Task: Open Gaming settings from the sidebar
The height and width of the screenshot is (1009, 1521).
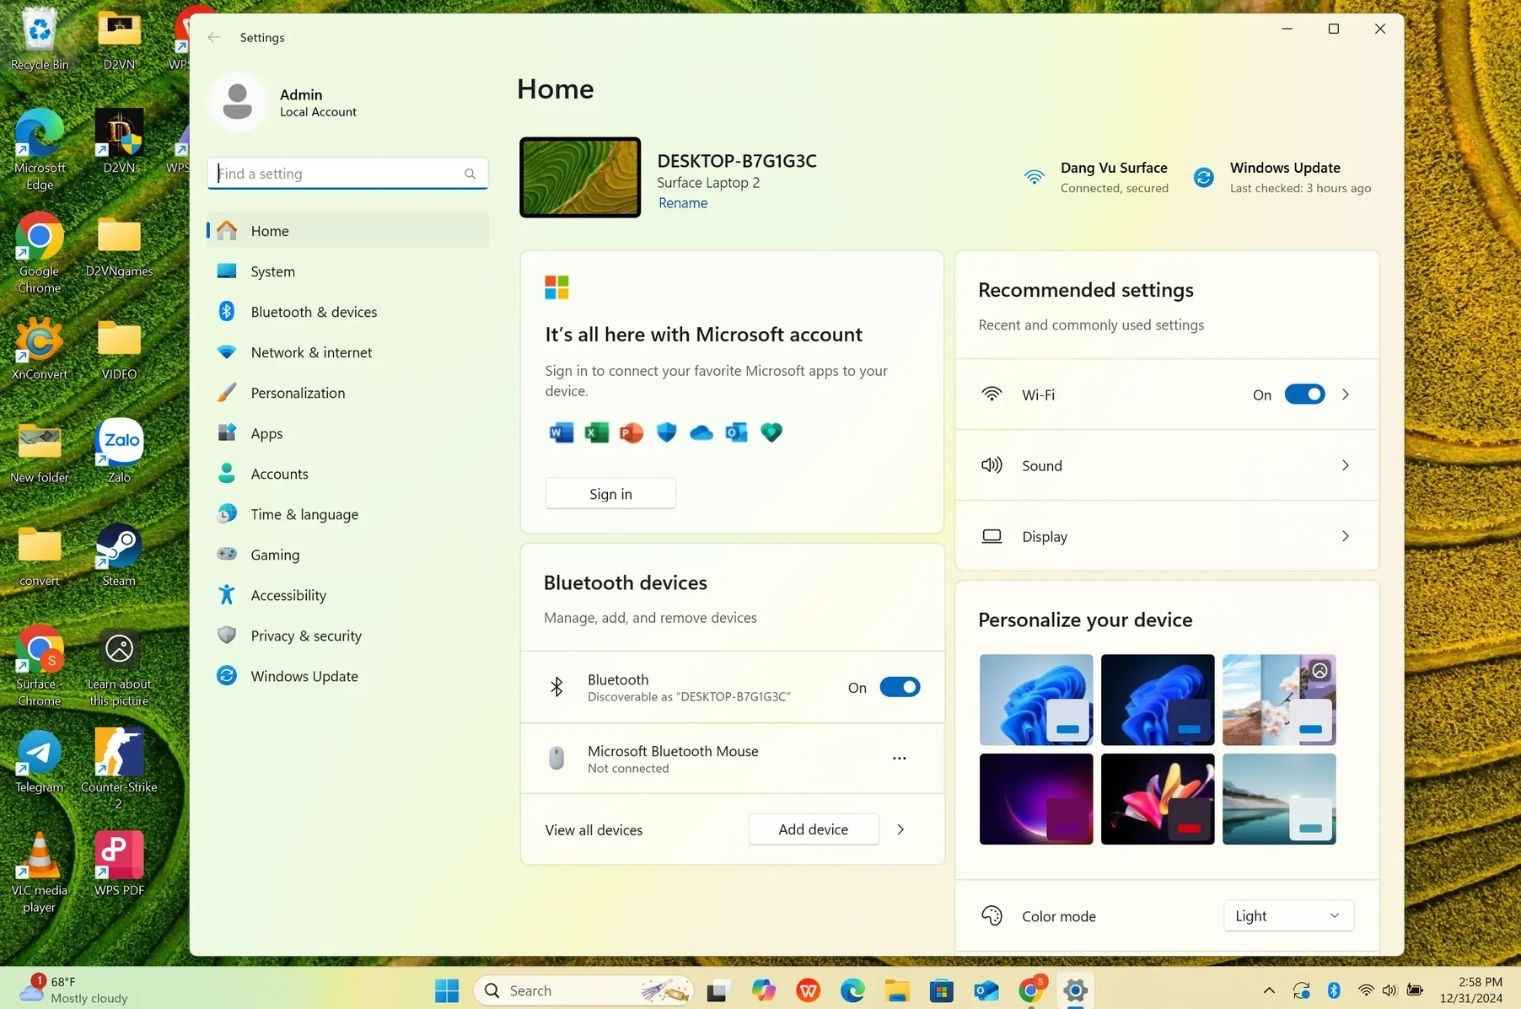Action: pos(227,554)
